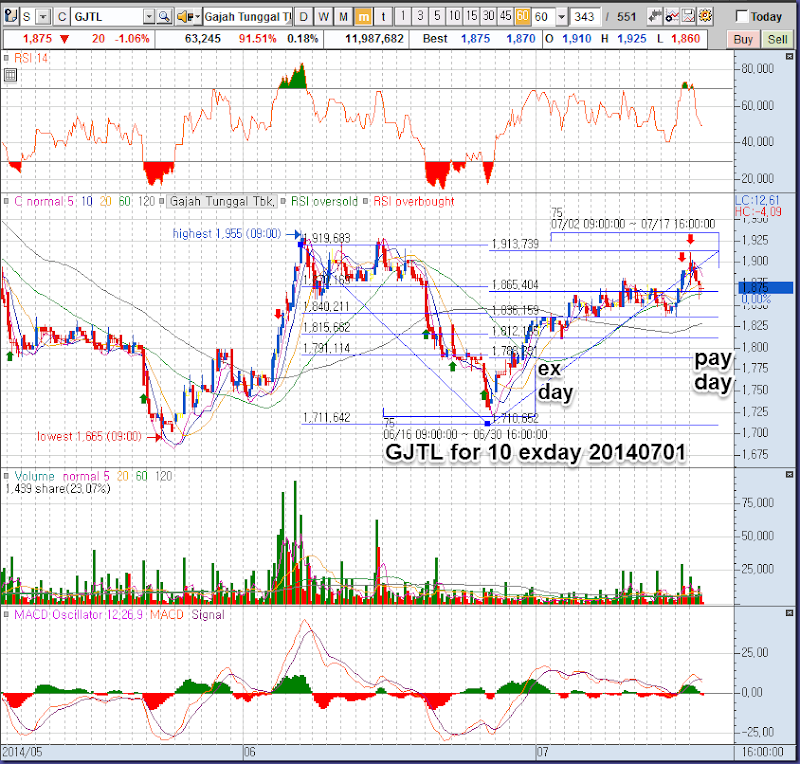Click the Gajah Tunggal name field
This screenshot has width=800, height=764.
tap(247, 17)
